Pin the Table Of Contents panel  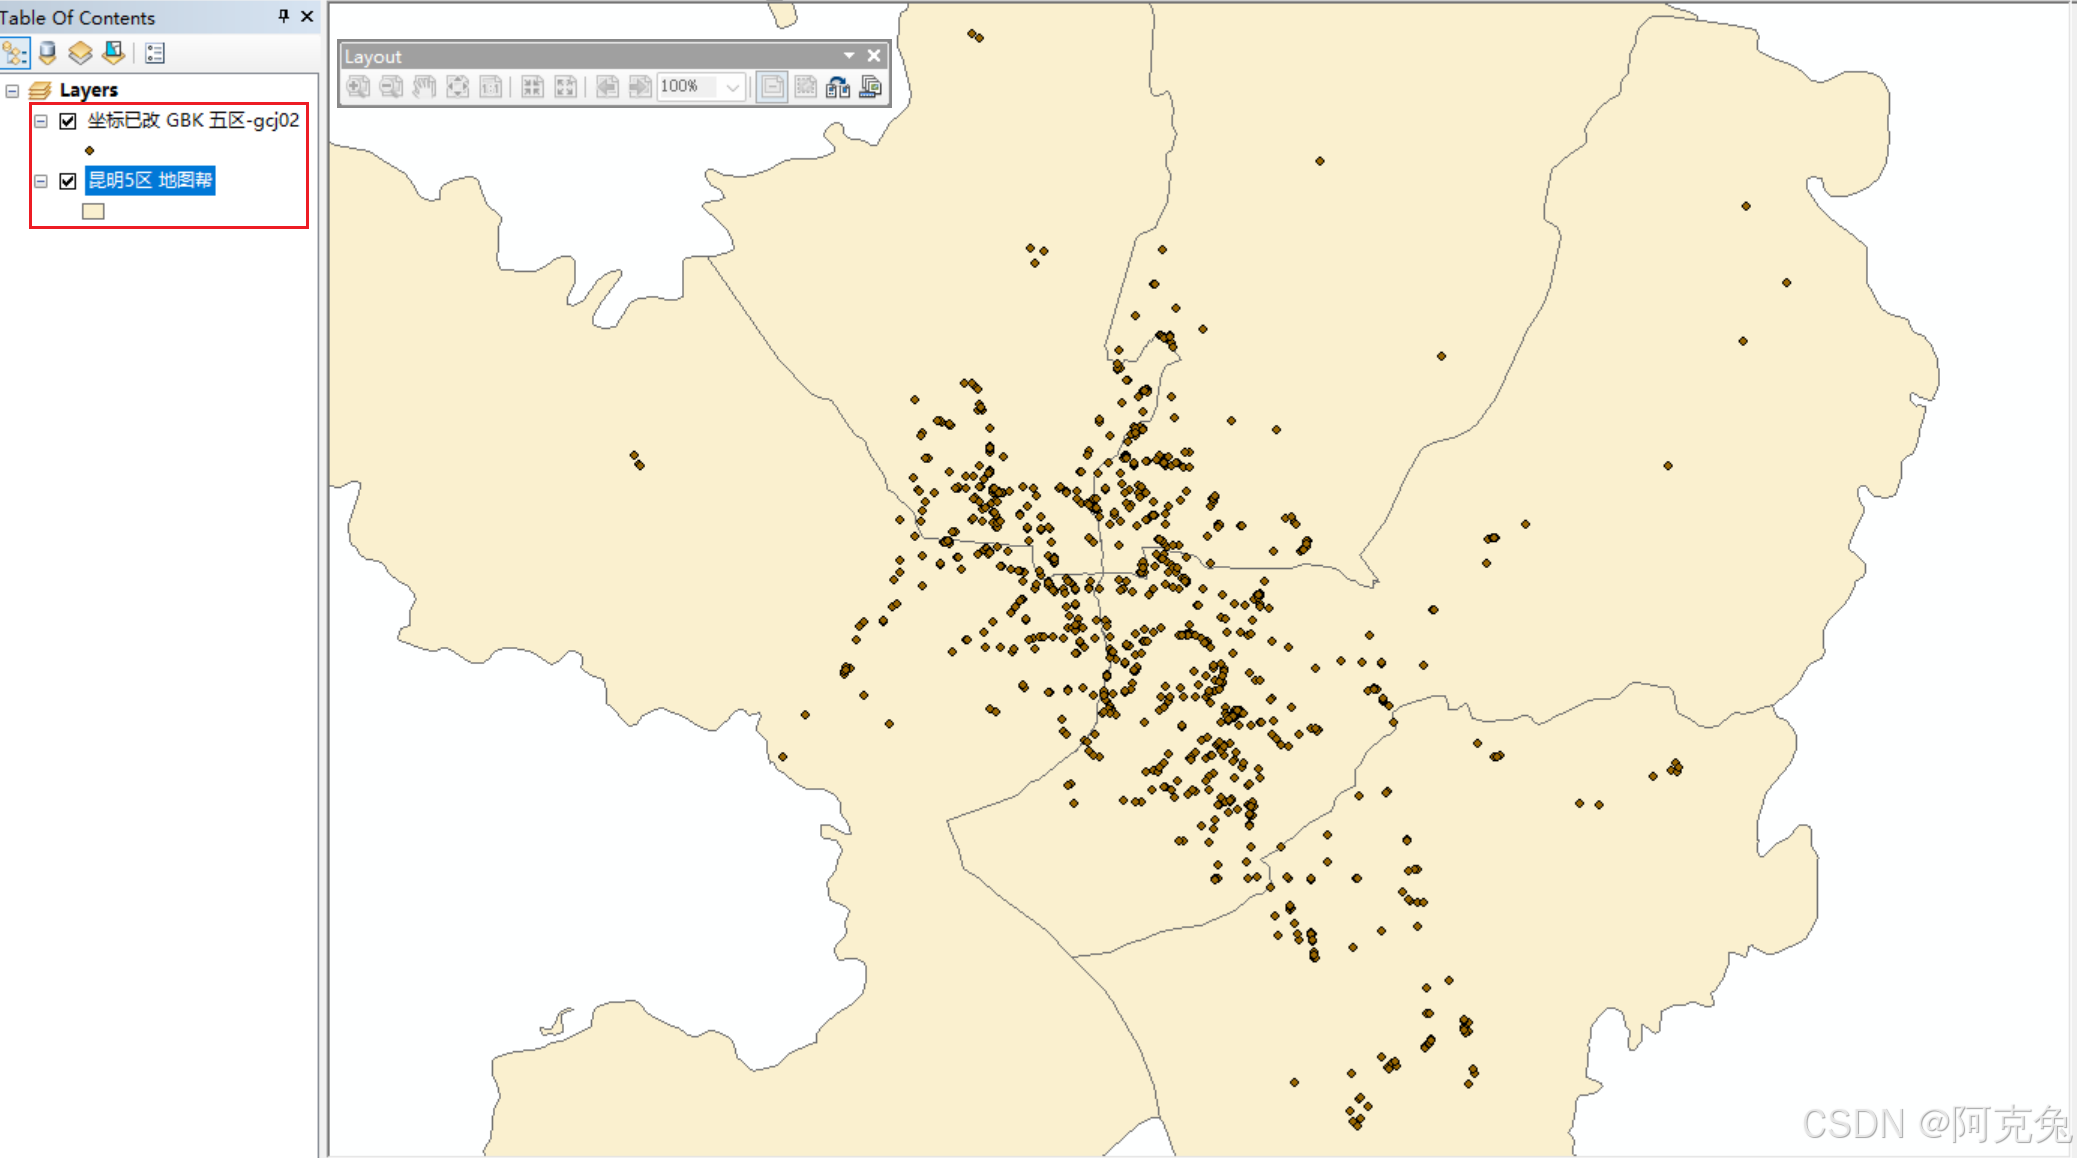283,16
